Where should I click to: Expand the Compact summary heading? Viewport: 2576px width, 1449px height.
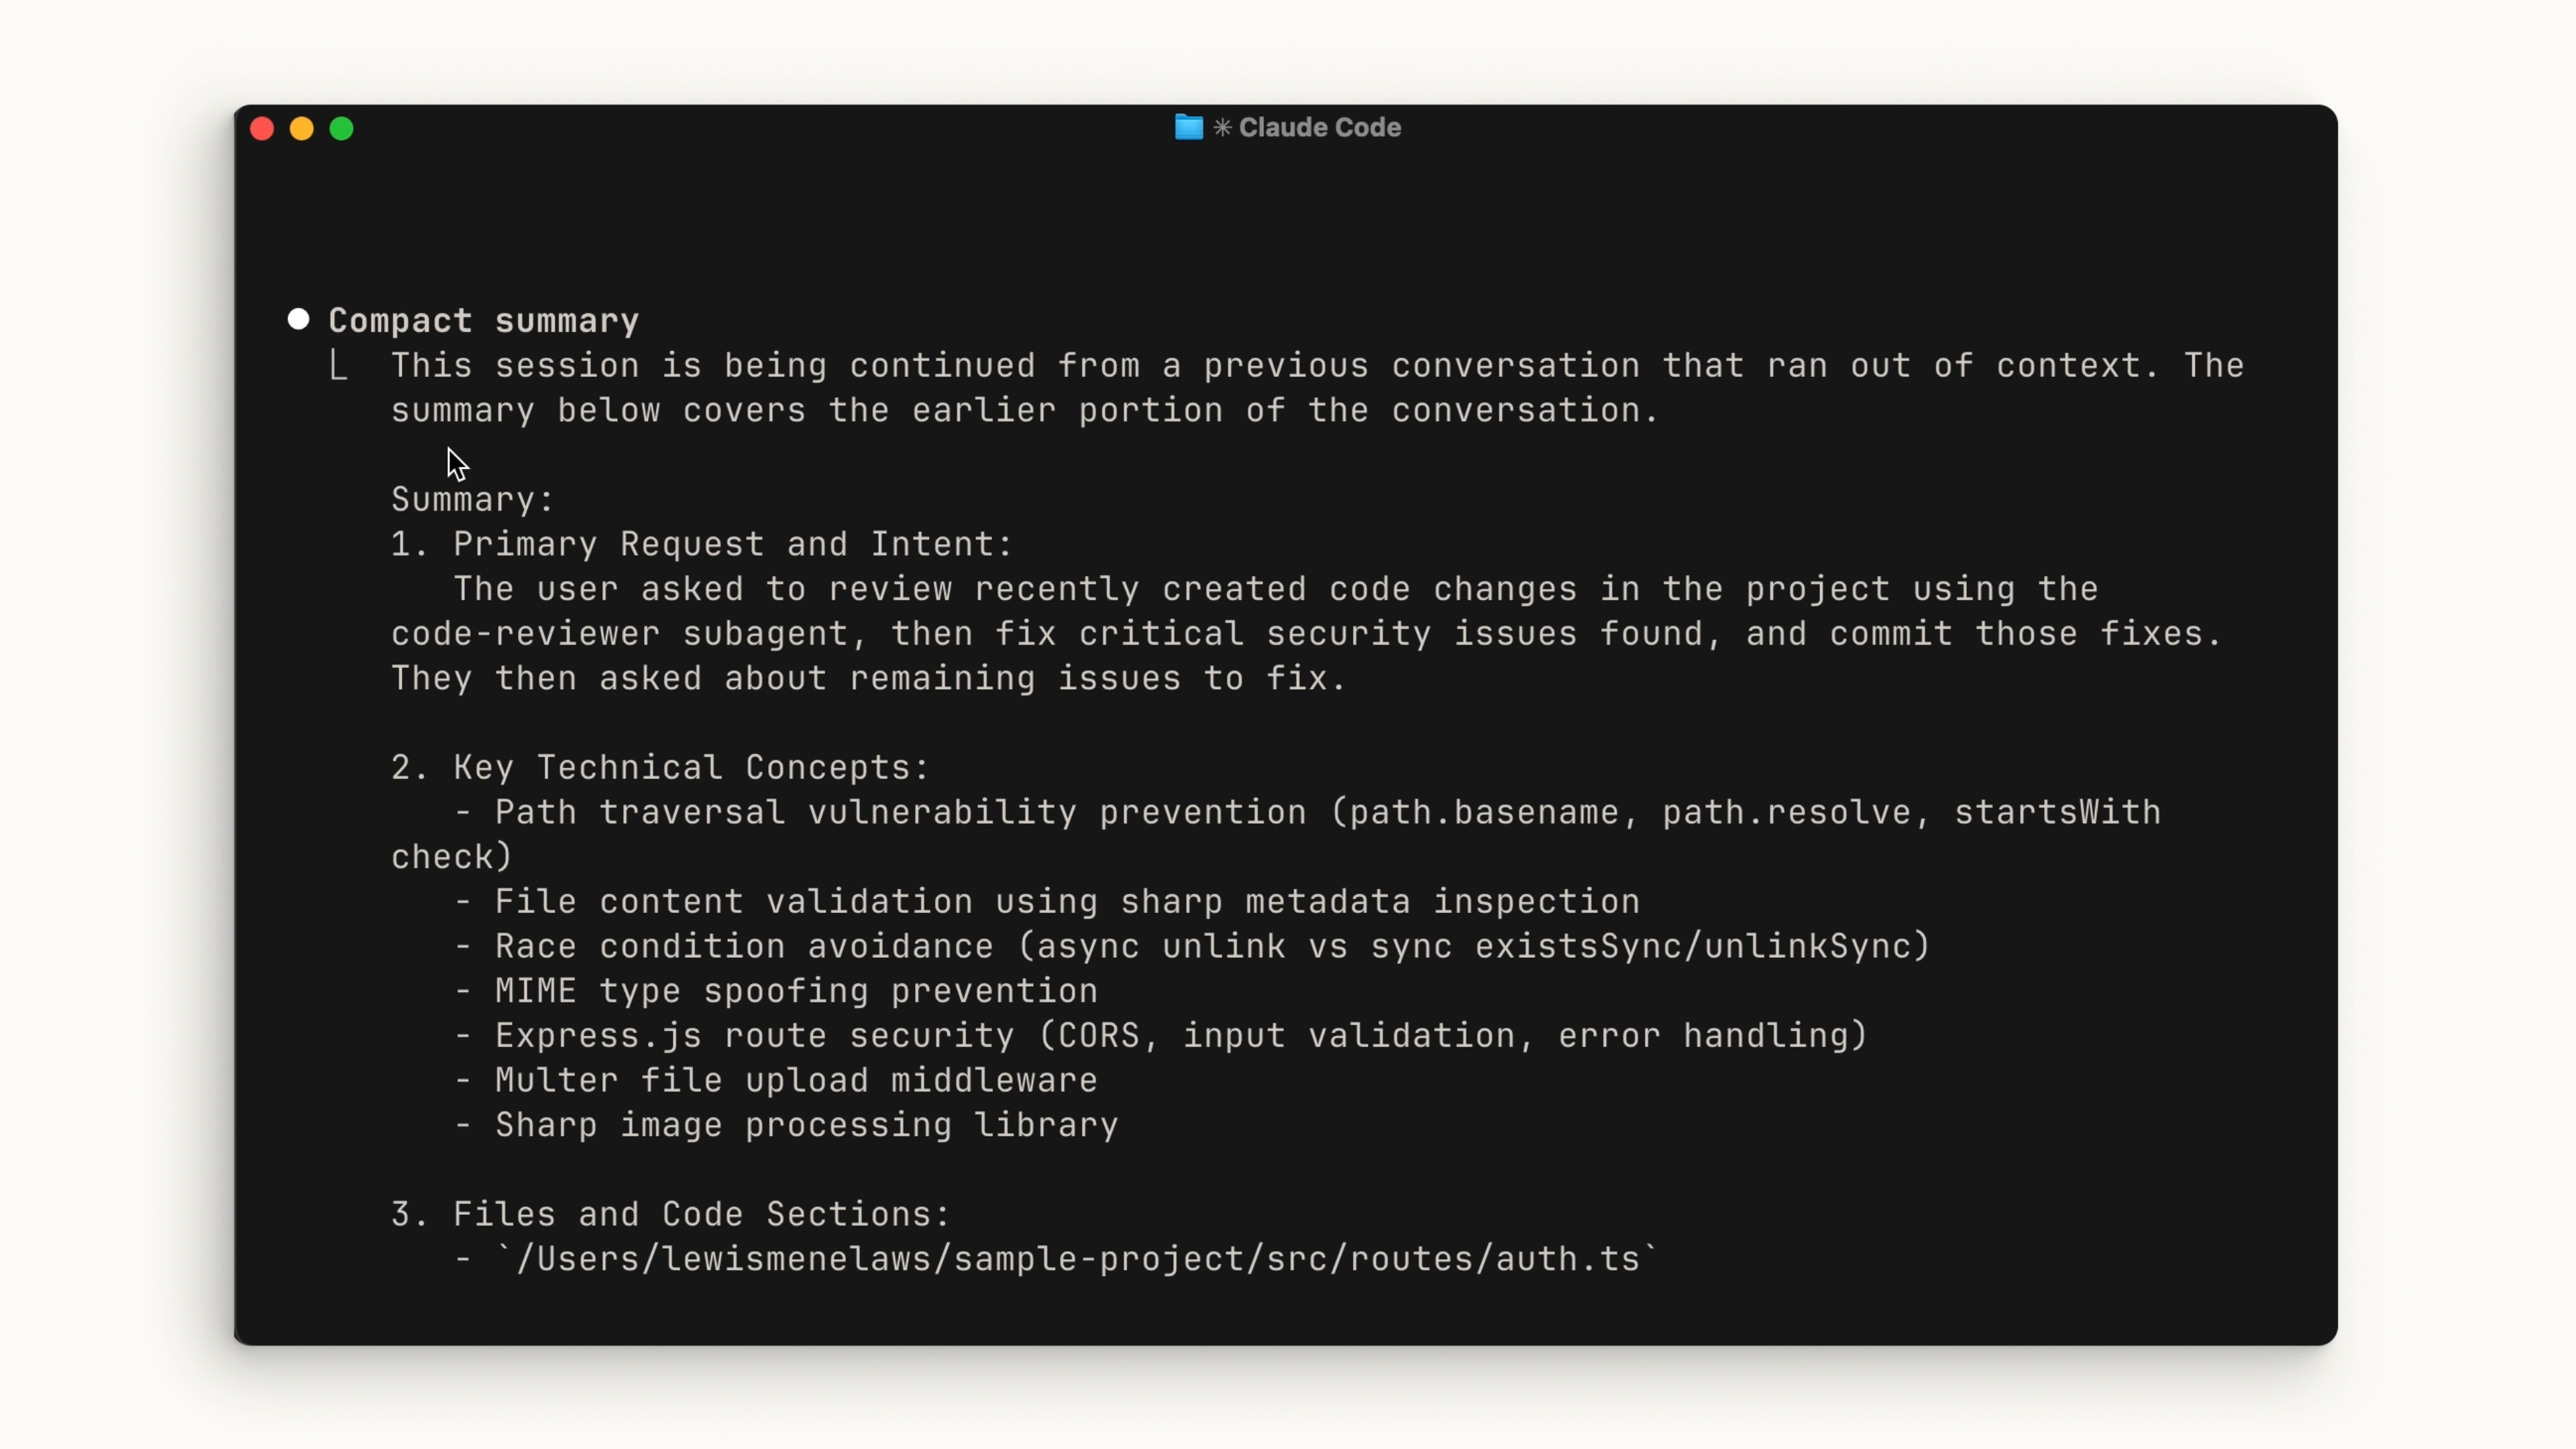pos(483,320)
